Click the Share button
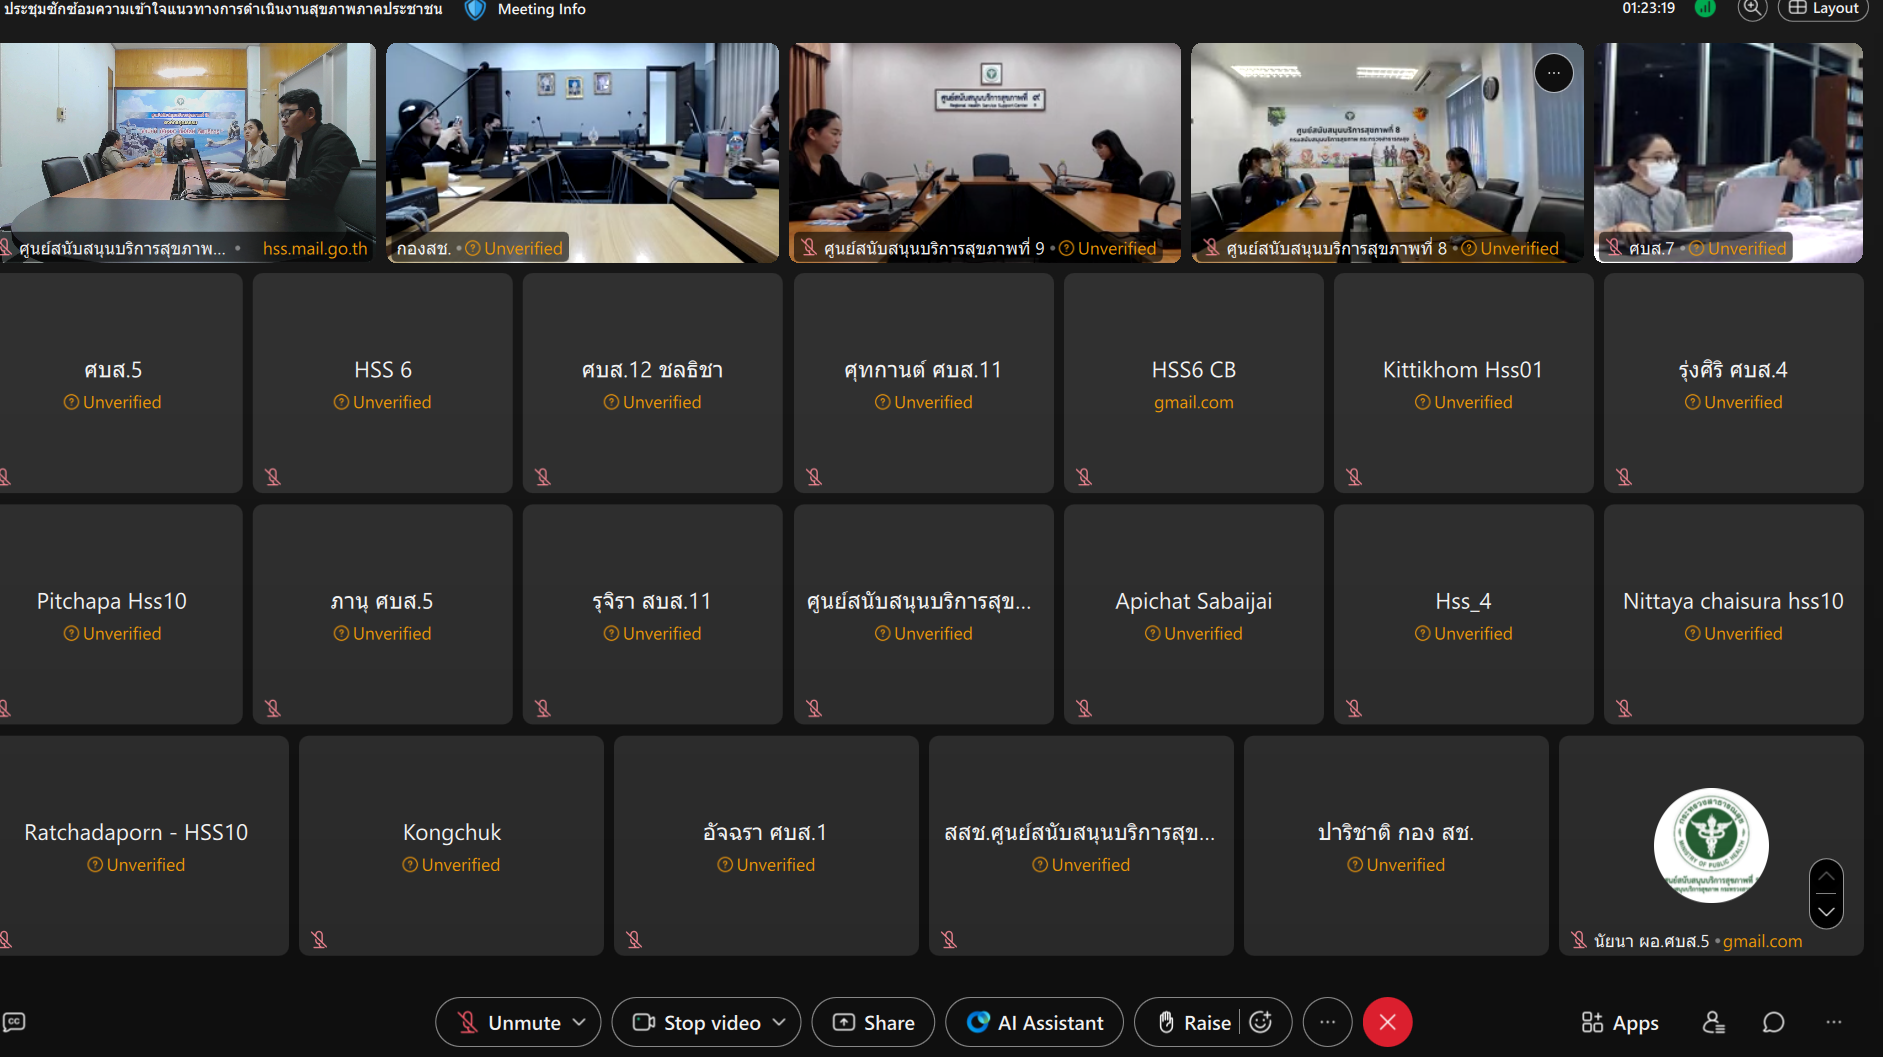This screenshot has height=1057, width=1883. pos(873,1022)
